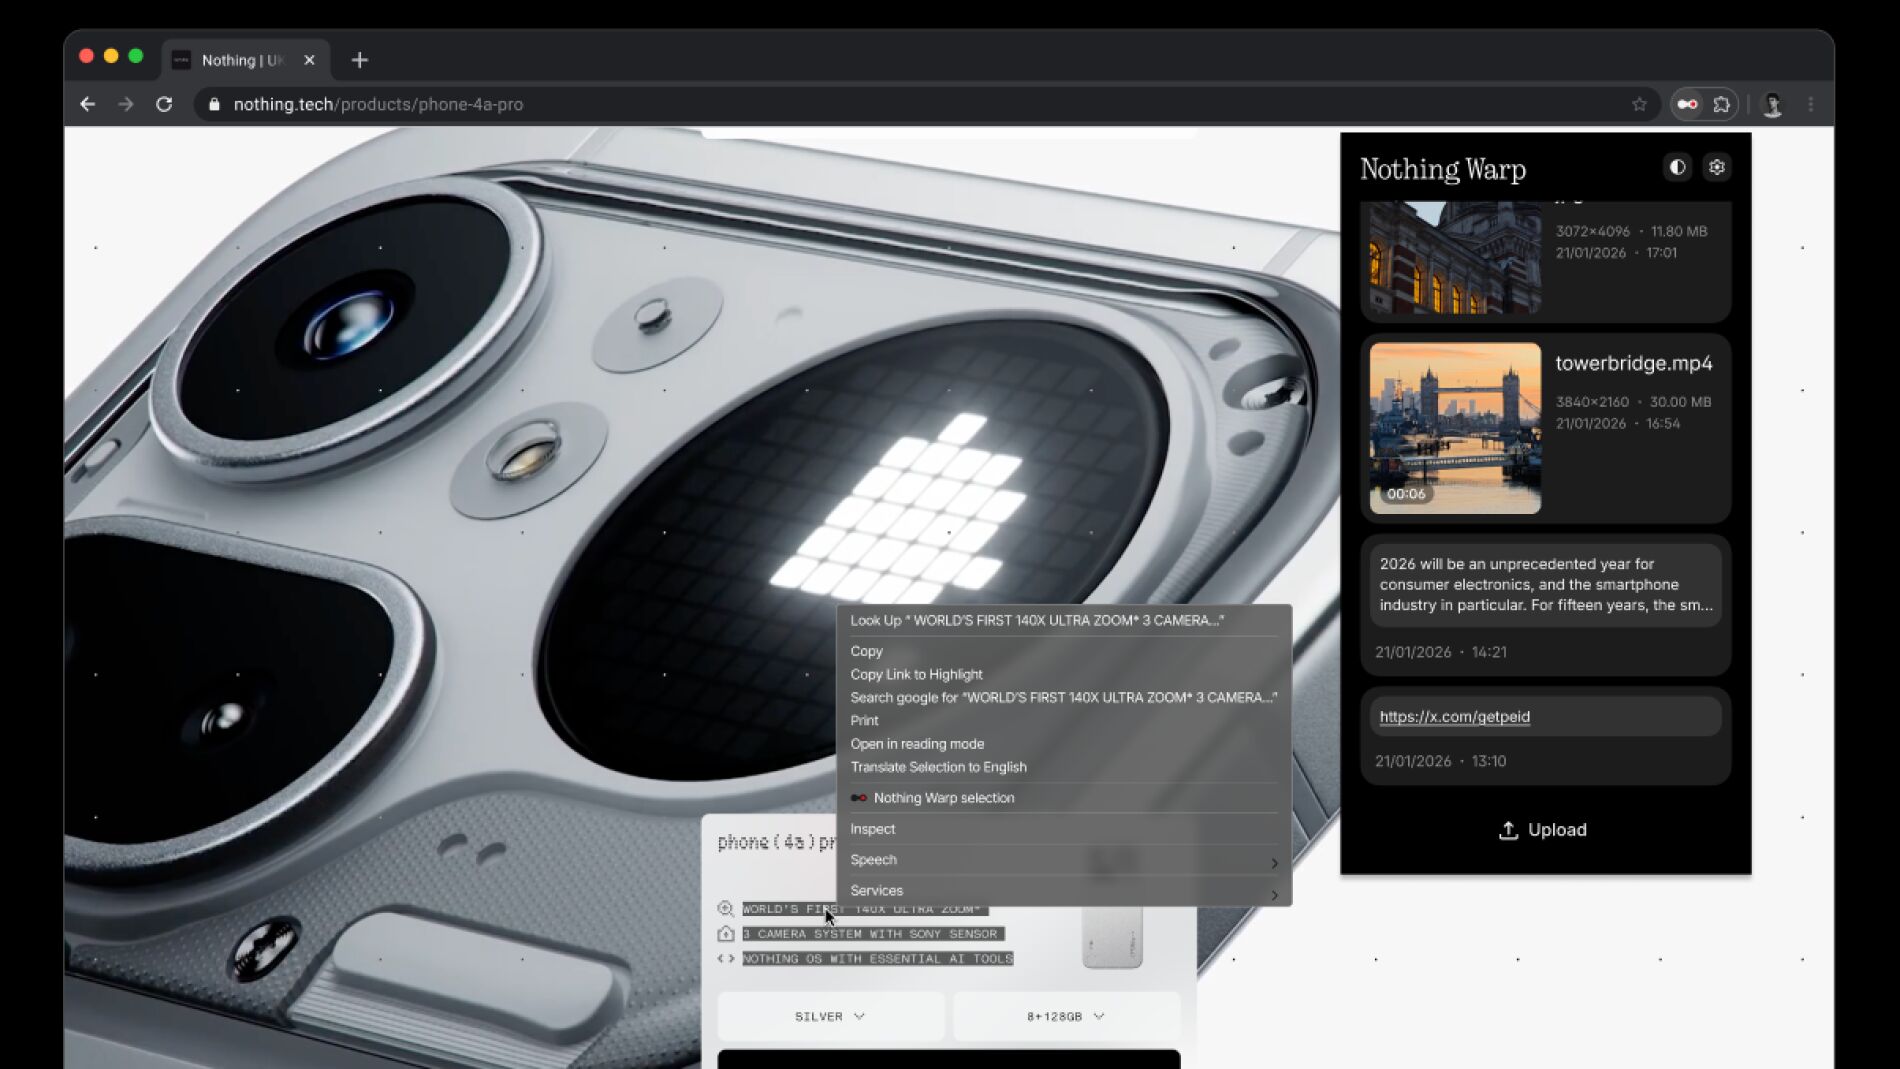Choose Nothing Warp selection in context menu

tap(943, 798)
